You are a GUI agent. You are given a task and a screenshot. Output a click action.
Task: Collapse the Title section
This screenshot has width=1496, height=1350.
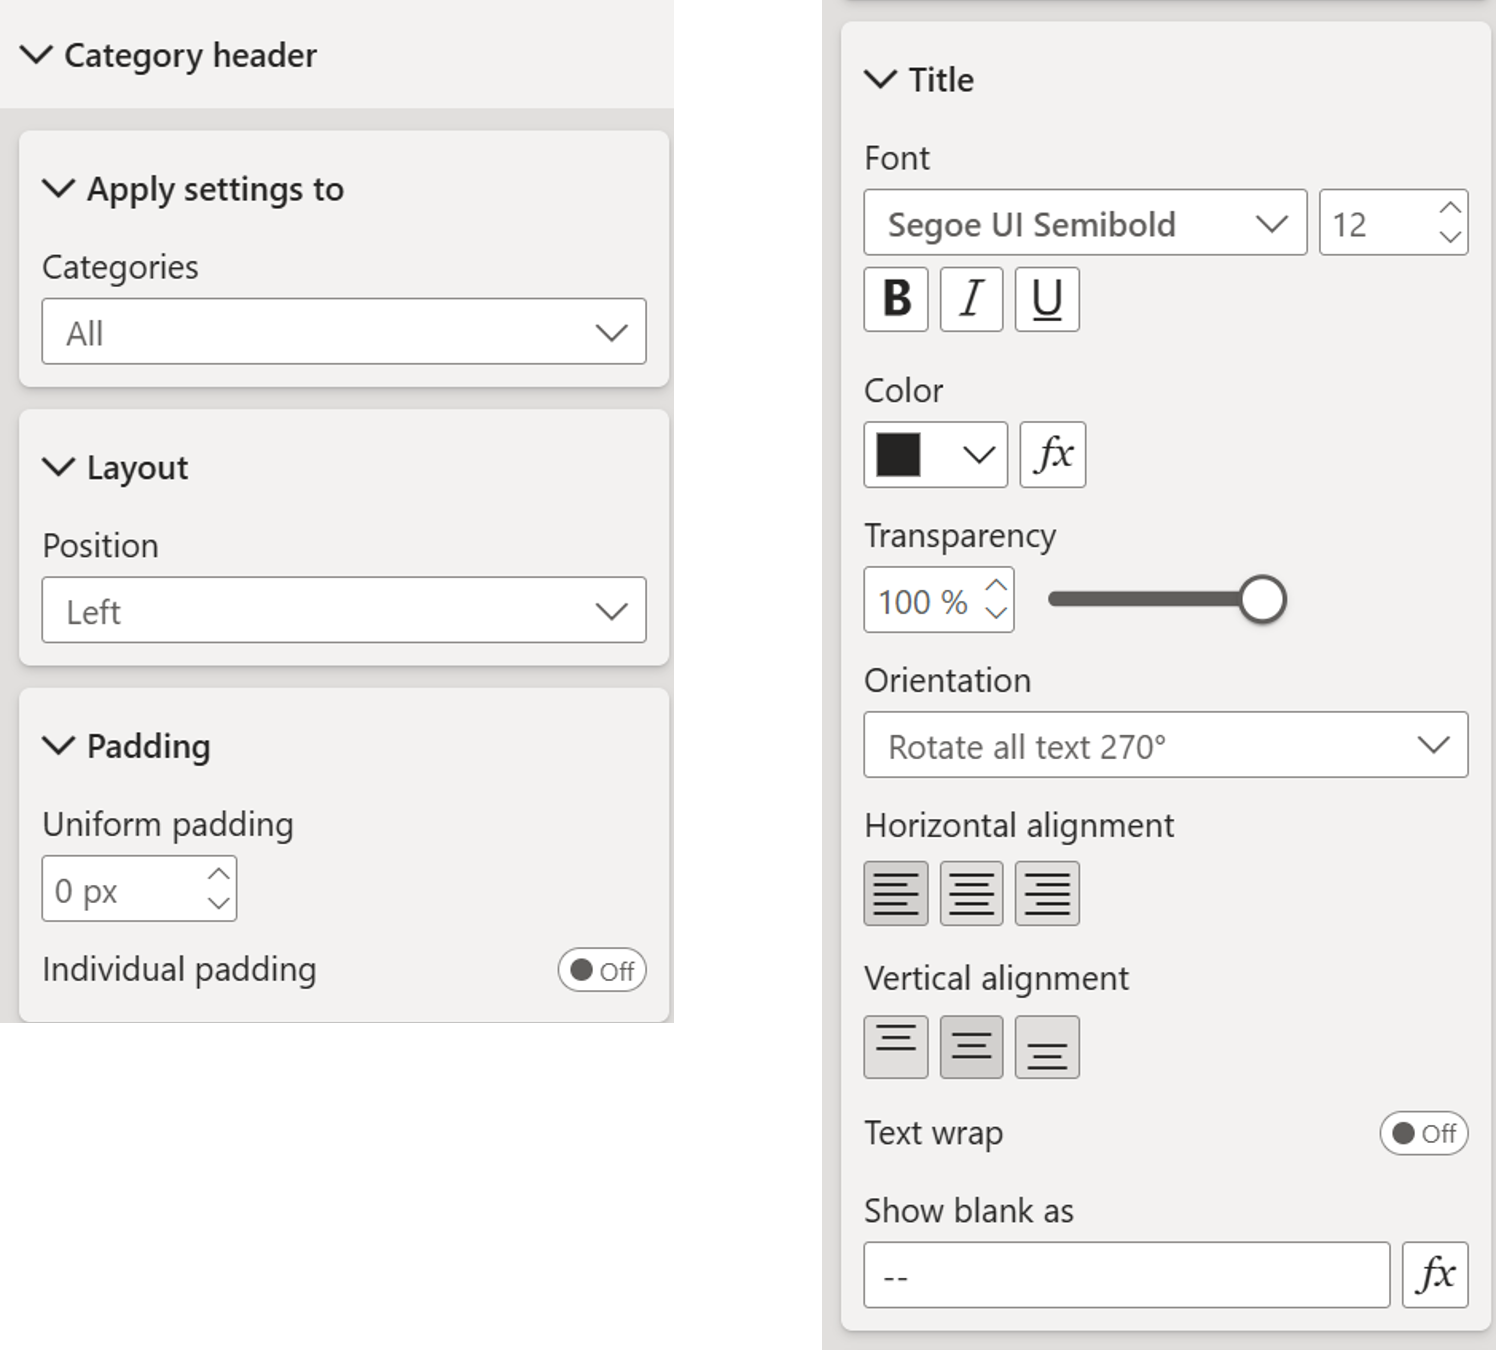880,79
